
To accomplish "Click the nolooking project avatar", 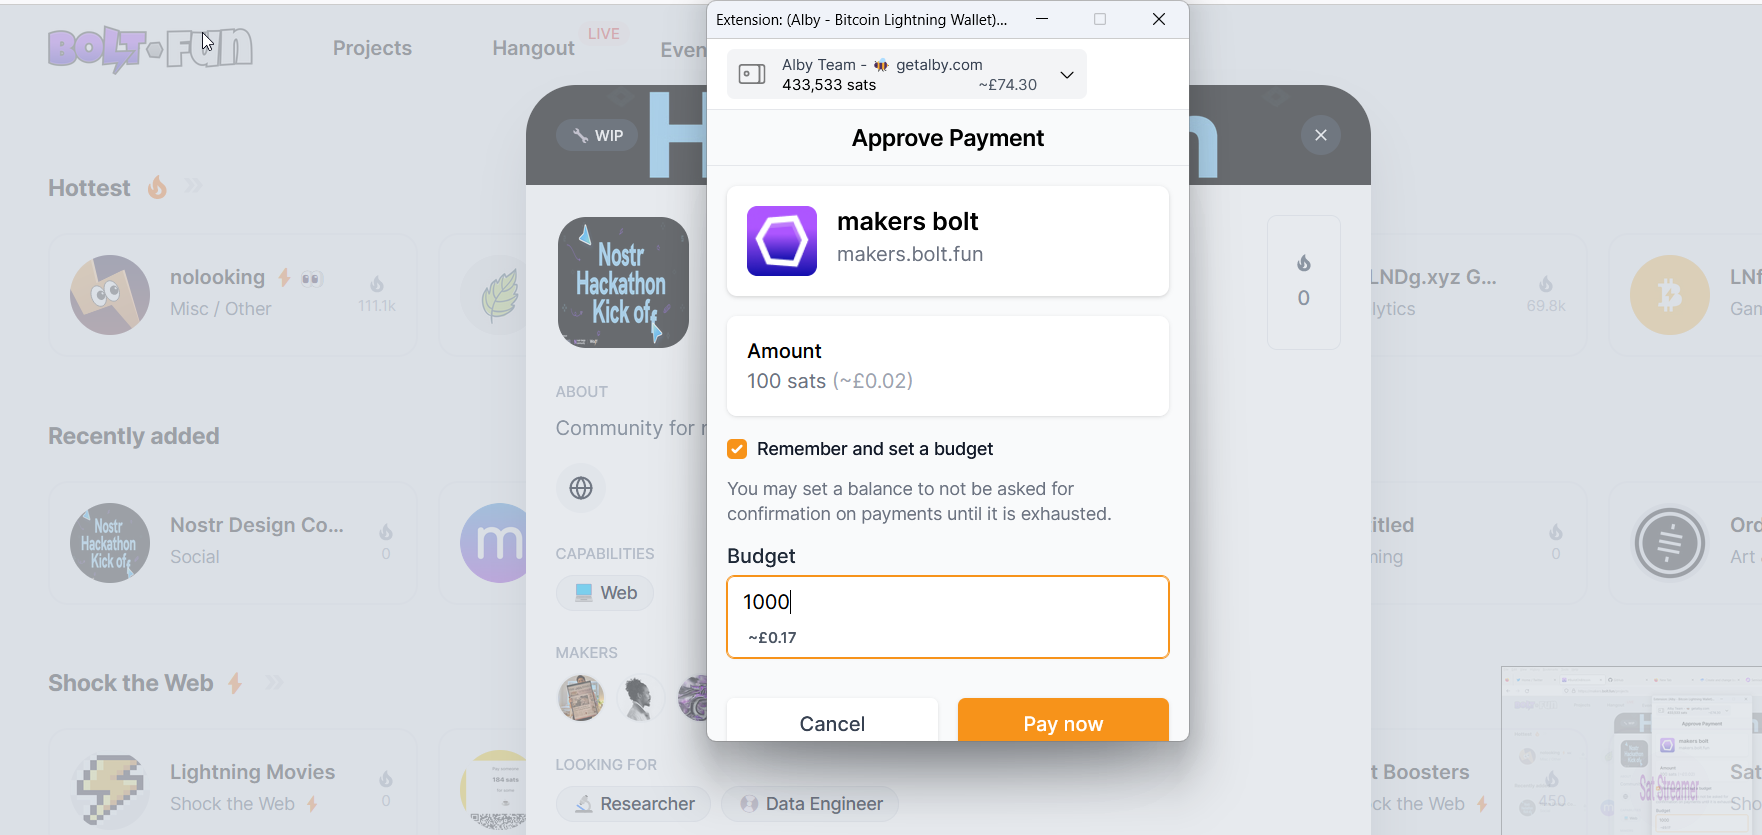I will click(110, 295).
